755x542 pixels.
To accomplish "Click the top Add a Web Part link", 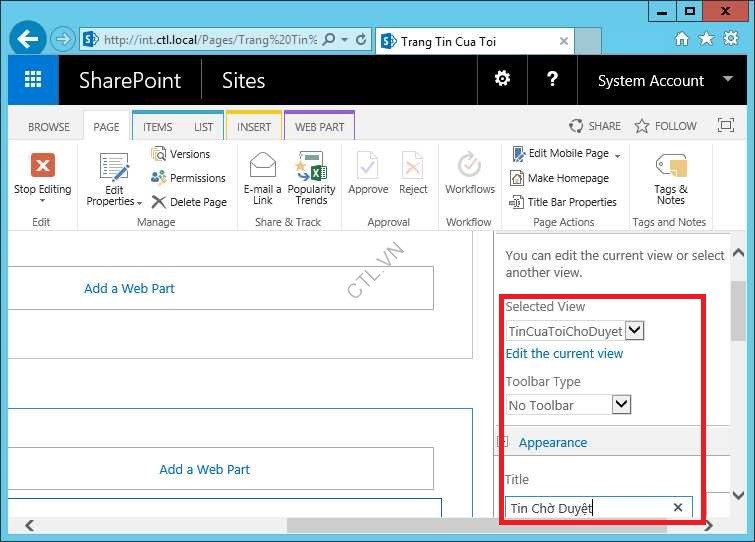I will [x=129, y=288].
